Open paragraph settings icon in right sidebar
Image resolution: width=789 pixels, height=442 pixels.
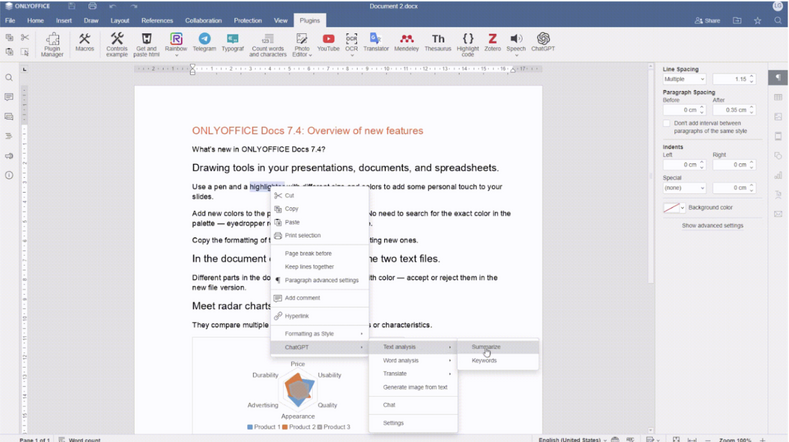tap(778, 78)
